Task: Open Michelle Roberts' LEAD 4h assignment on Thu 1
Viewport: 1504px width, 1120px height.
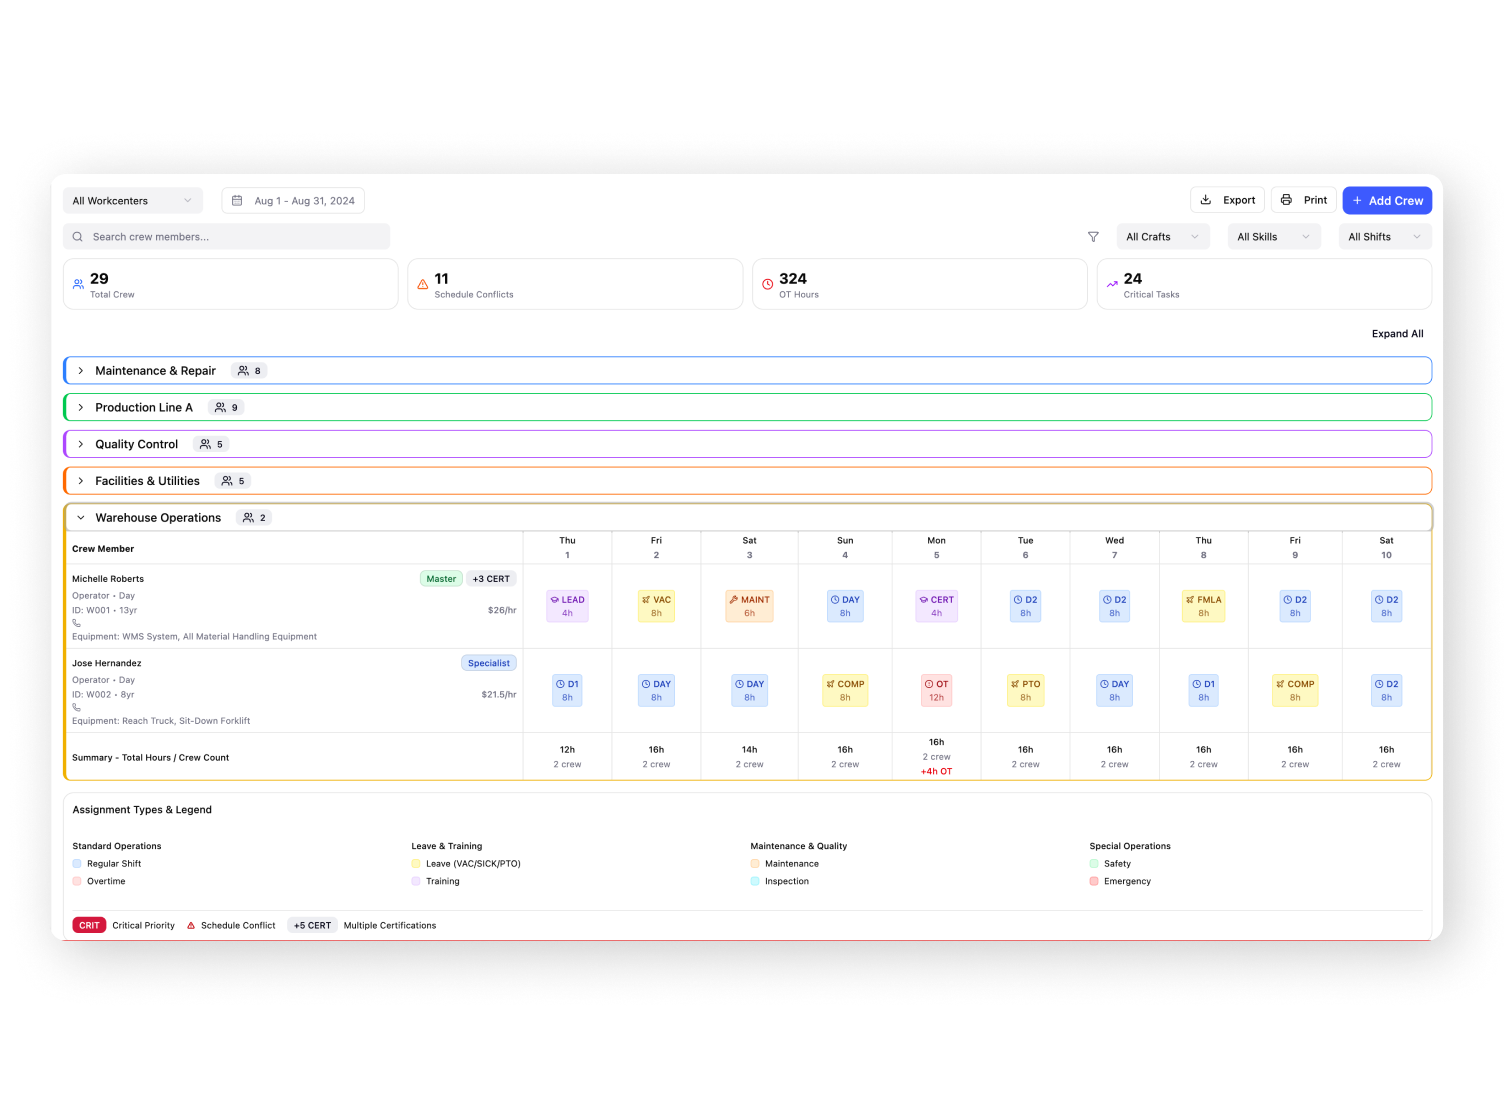Action: tap(567, 607)
